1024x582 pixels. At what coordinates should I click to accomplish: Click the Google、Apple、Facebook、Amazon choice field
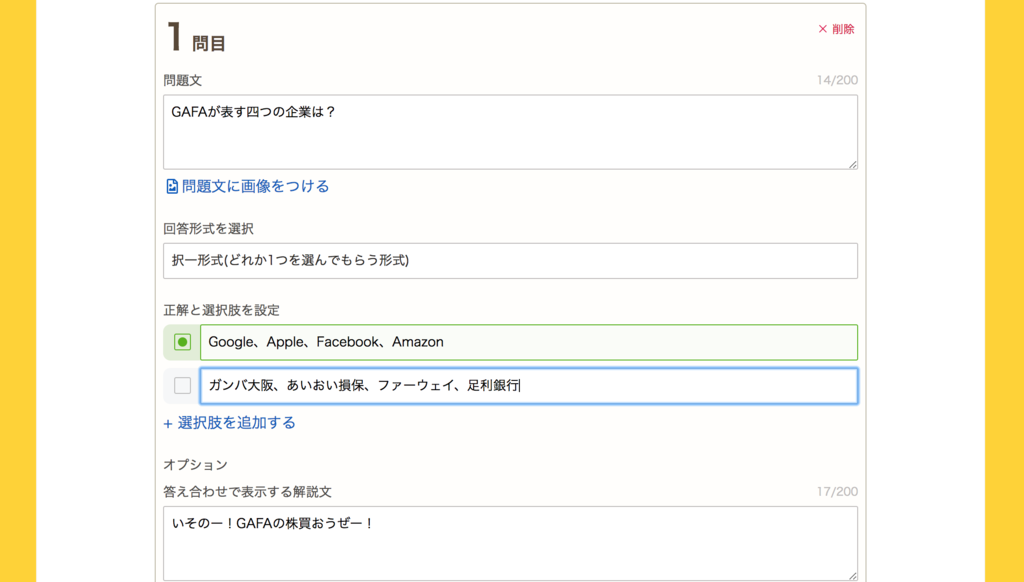528,342
